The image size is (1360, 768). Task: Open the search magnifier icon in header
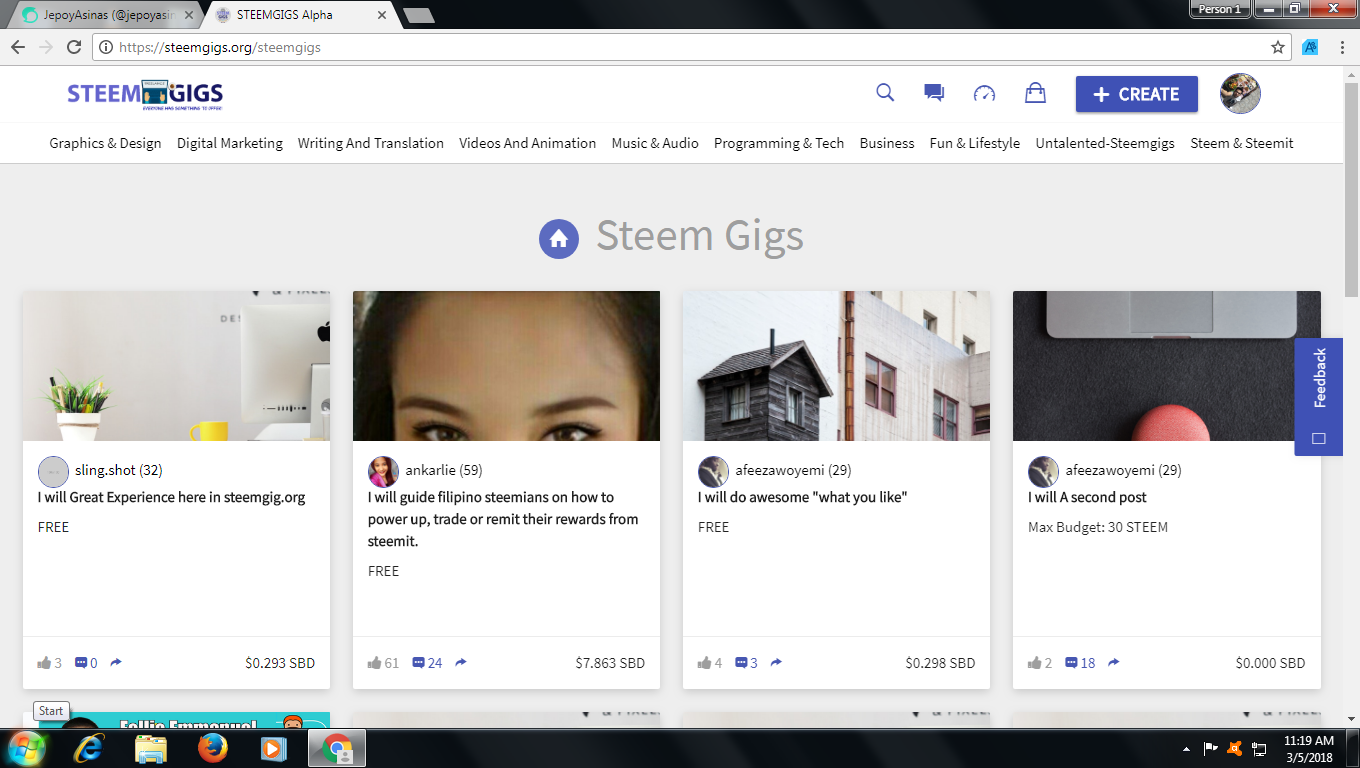(x=885, y=93)
